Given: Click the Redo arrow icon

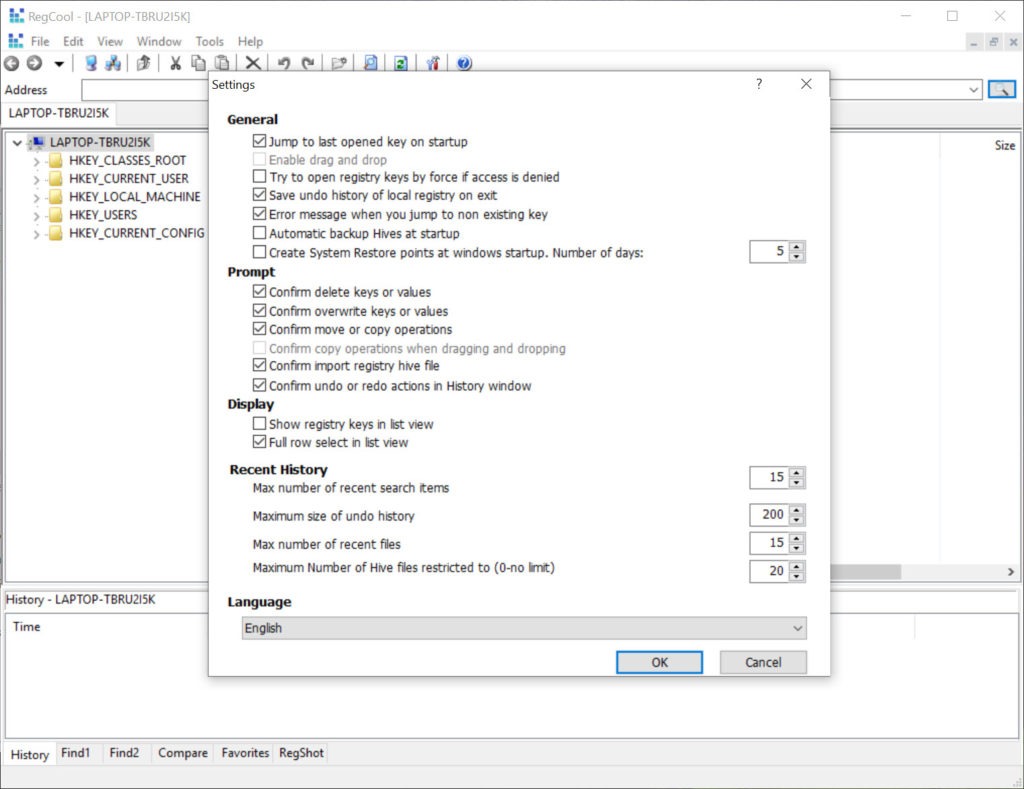Looking at the screenshot, I should (x=308, y=63).
